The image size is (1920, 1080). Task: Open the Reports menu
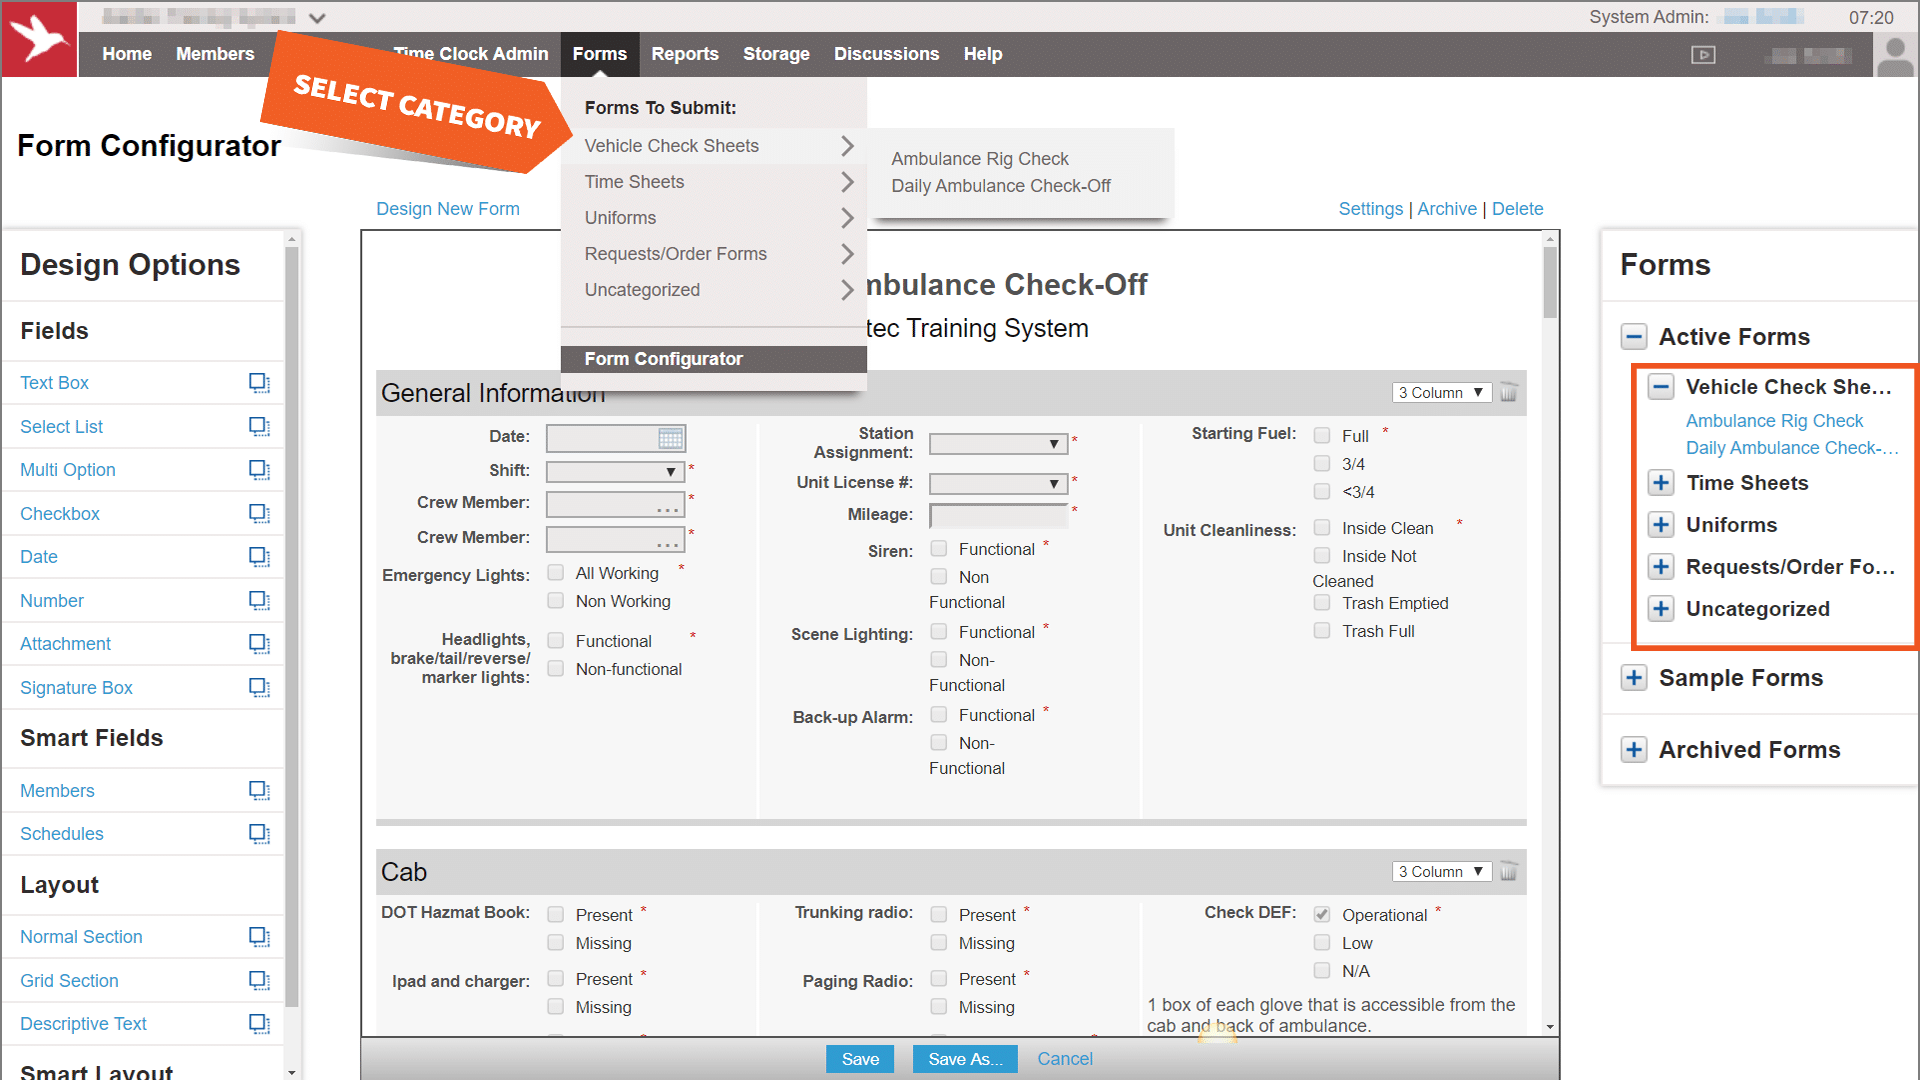(684, 54)
